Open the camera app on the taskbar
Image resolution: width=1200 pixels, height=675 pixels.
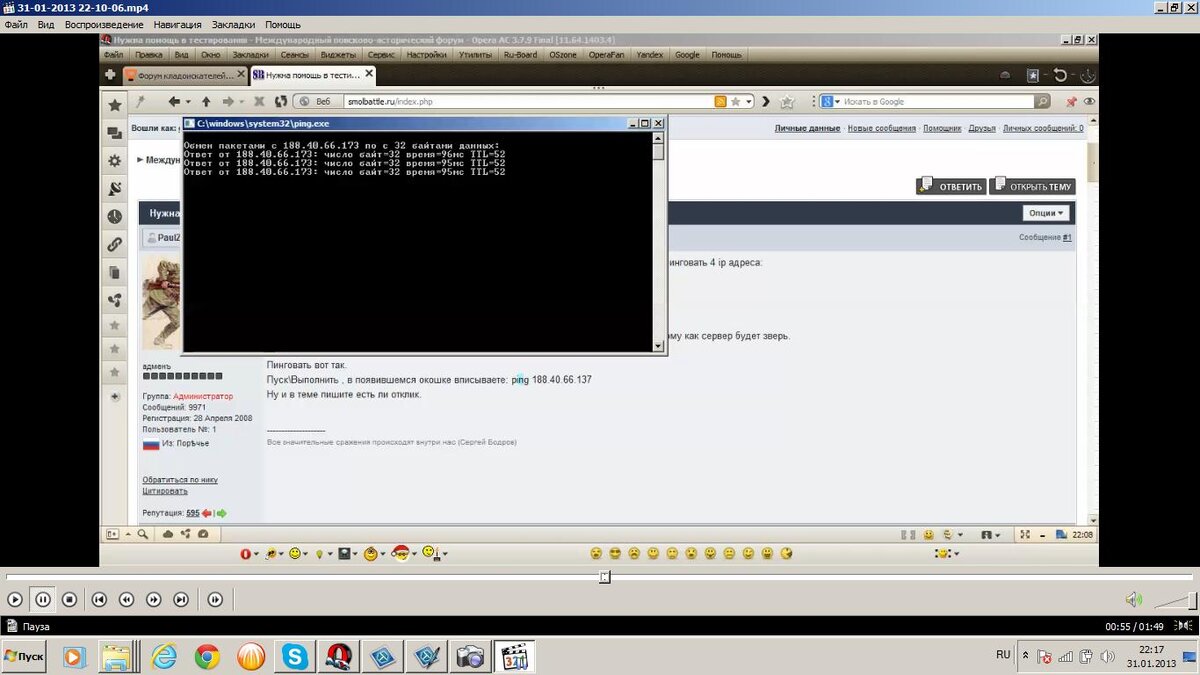(x=470, y=657)
